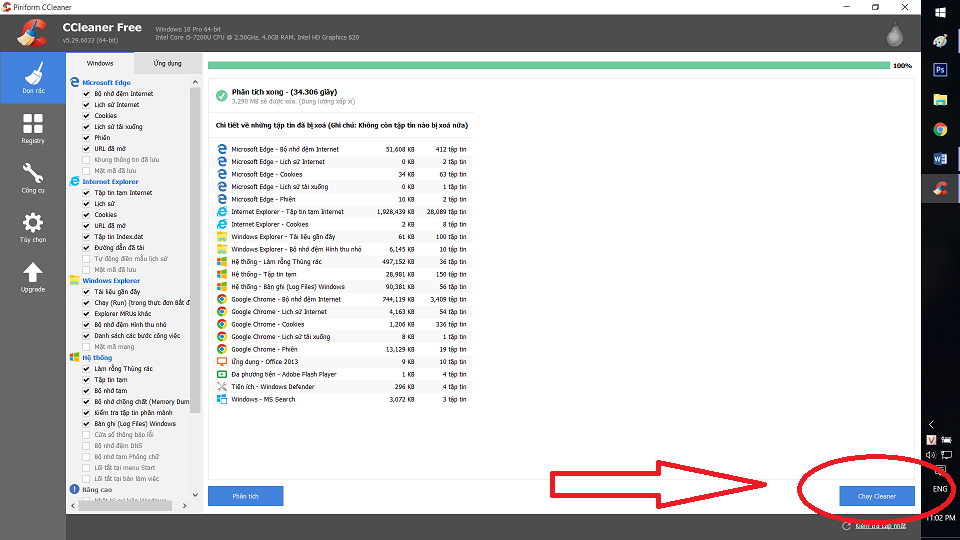Image resolution: width=960 pixels, height=540 pixels.
Task: Open Google Chrome from the taskbar
Action: tap(940, 129)
